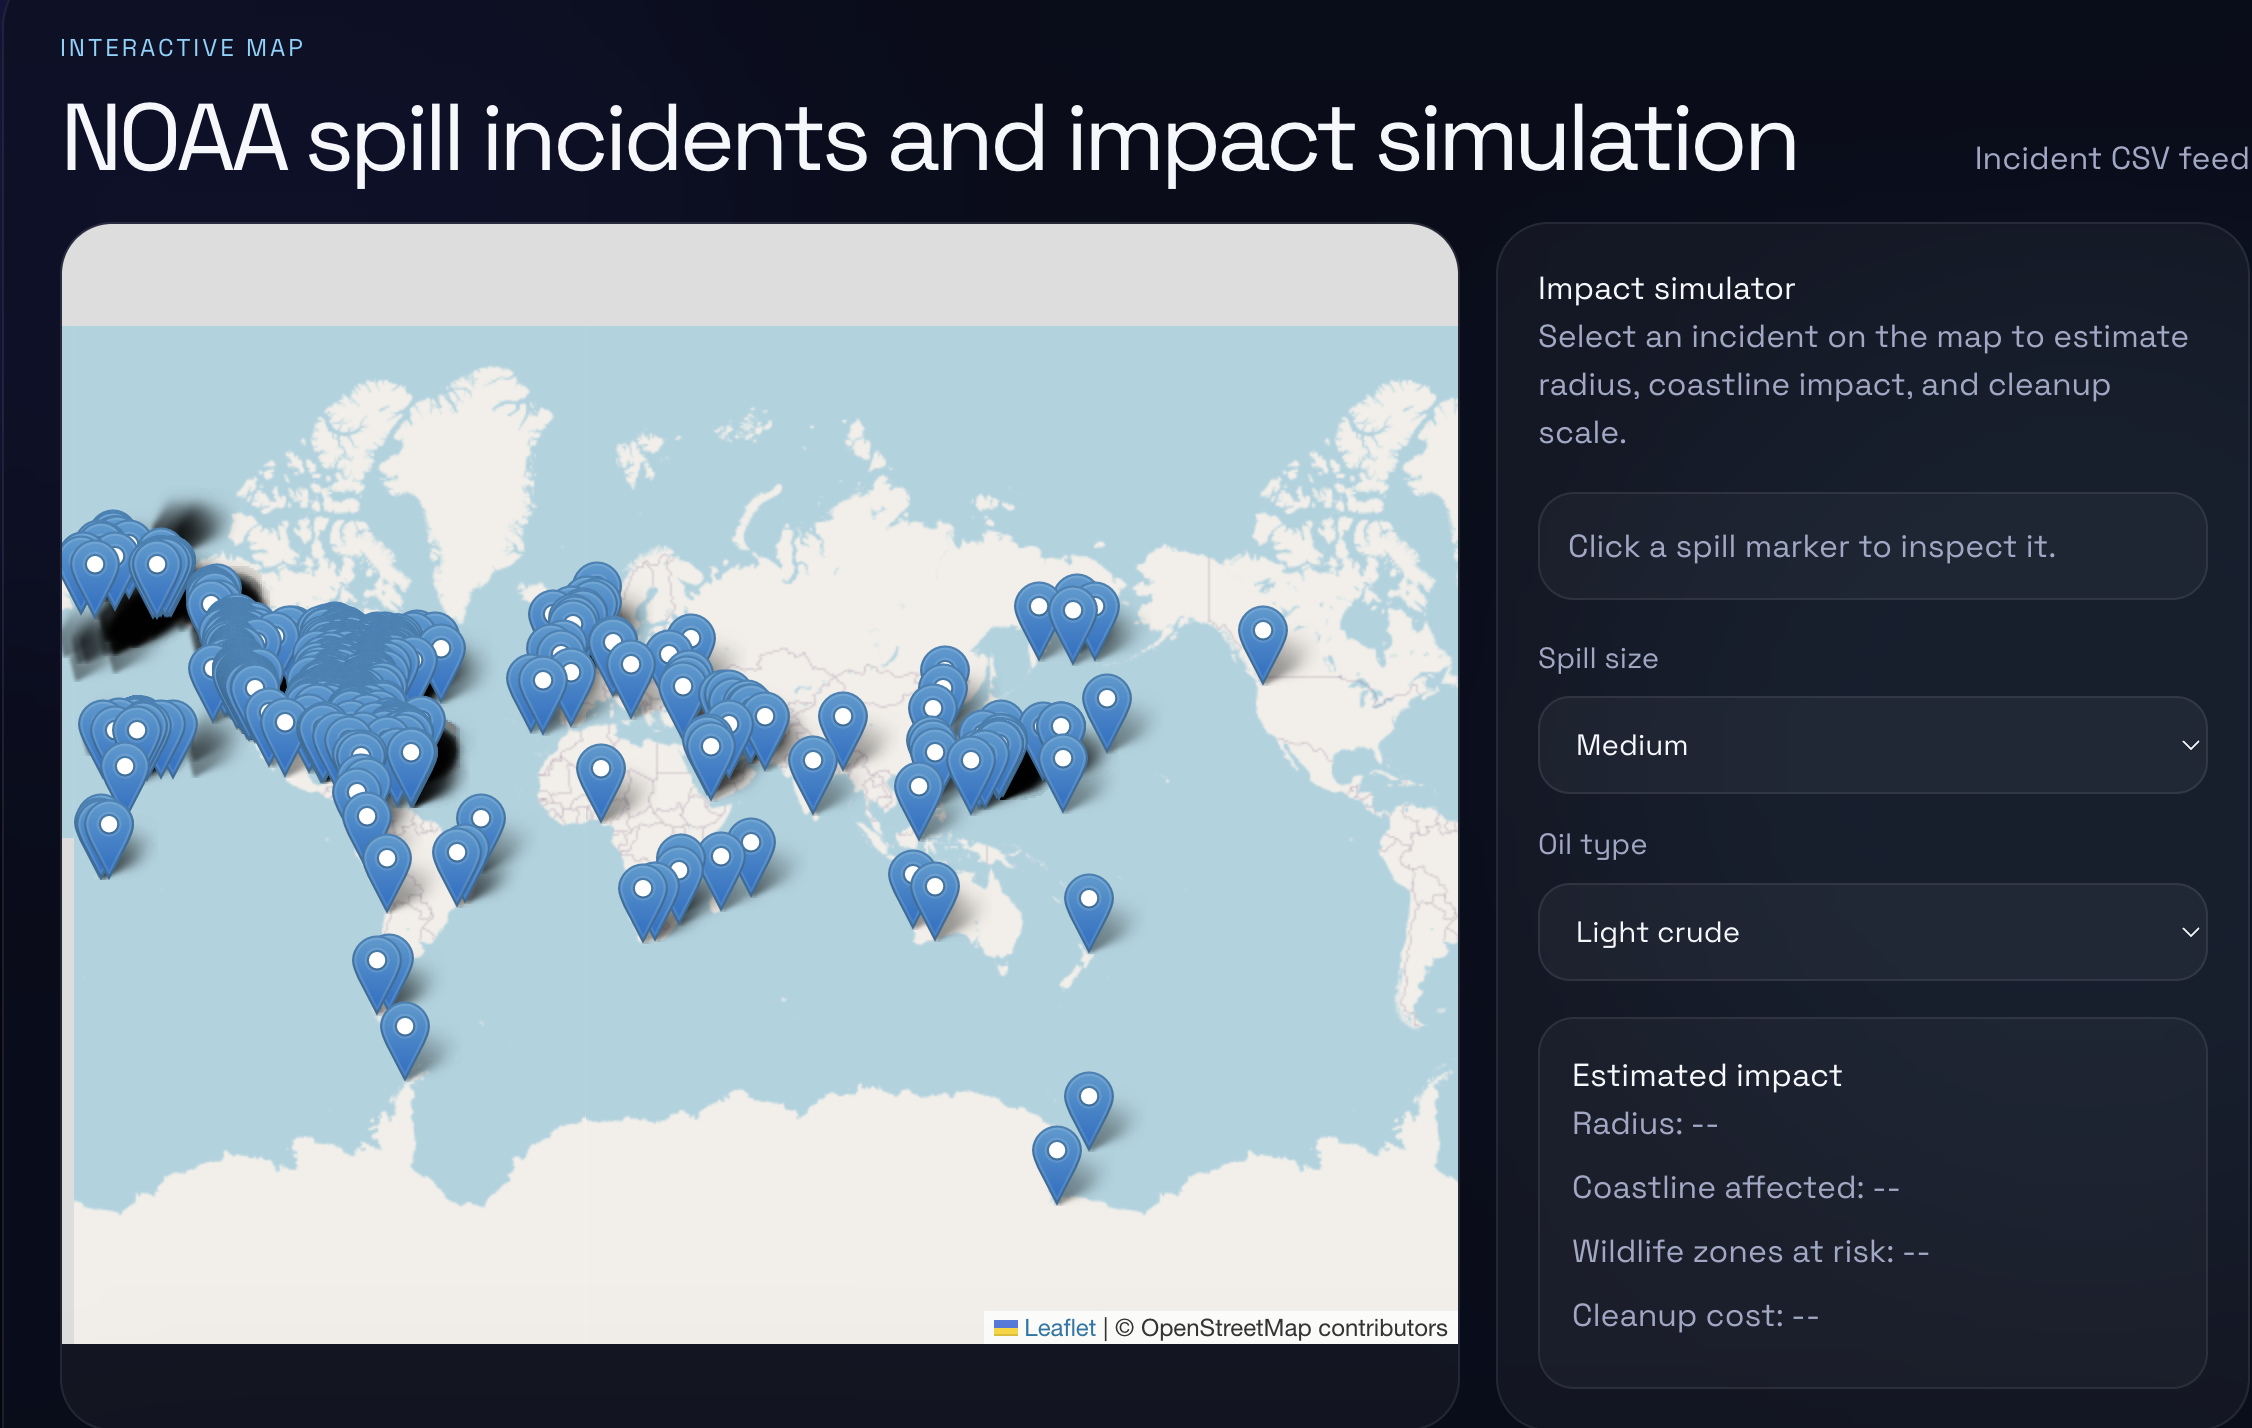Click the 'Click a spill marker' info box

[1871, 546]
